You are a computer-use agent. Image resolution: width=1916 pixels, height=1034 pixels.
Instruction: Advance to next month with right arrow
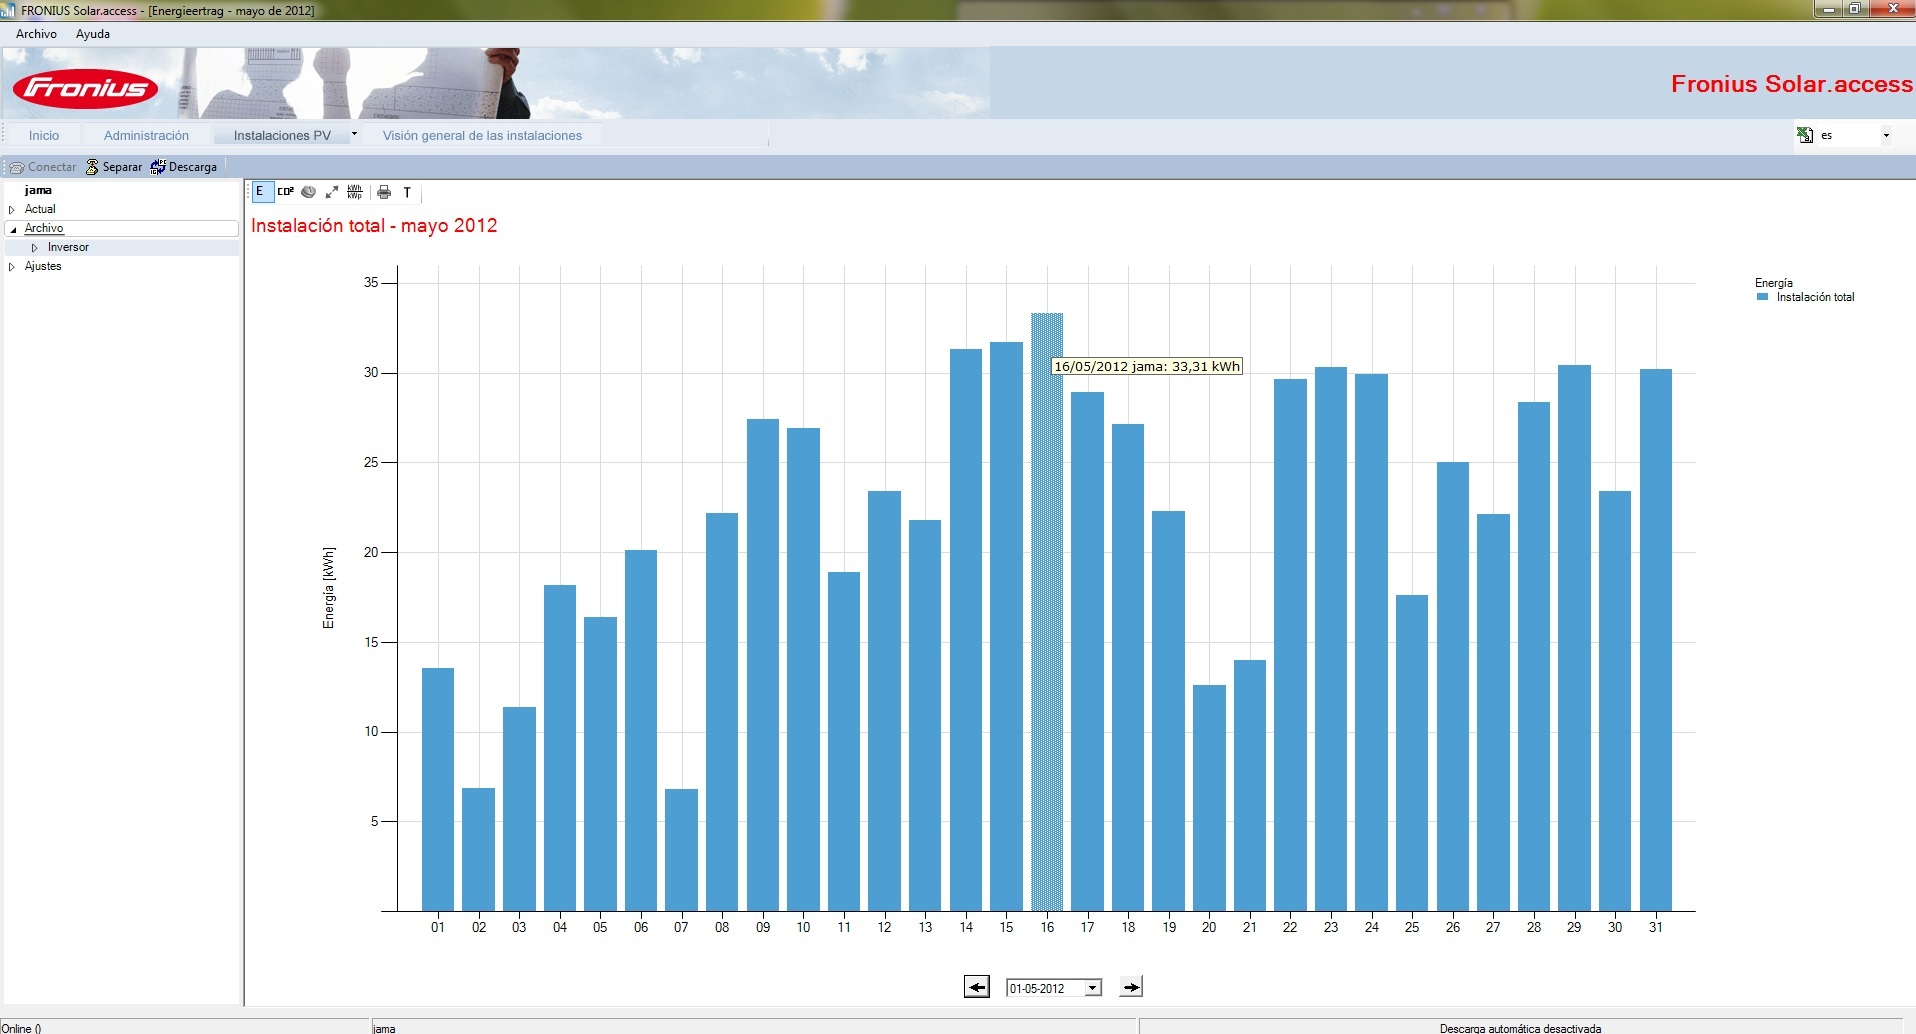click(1131, 987)
